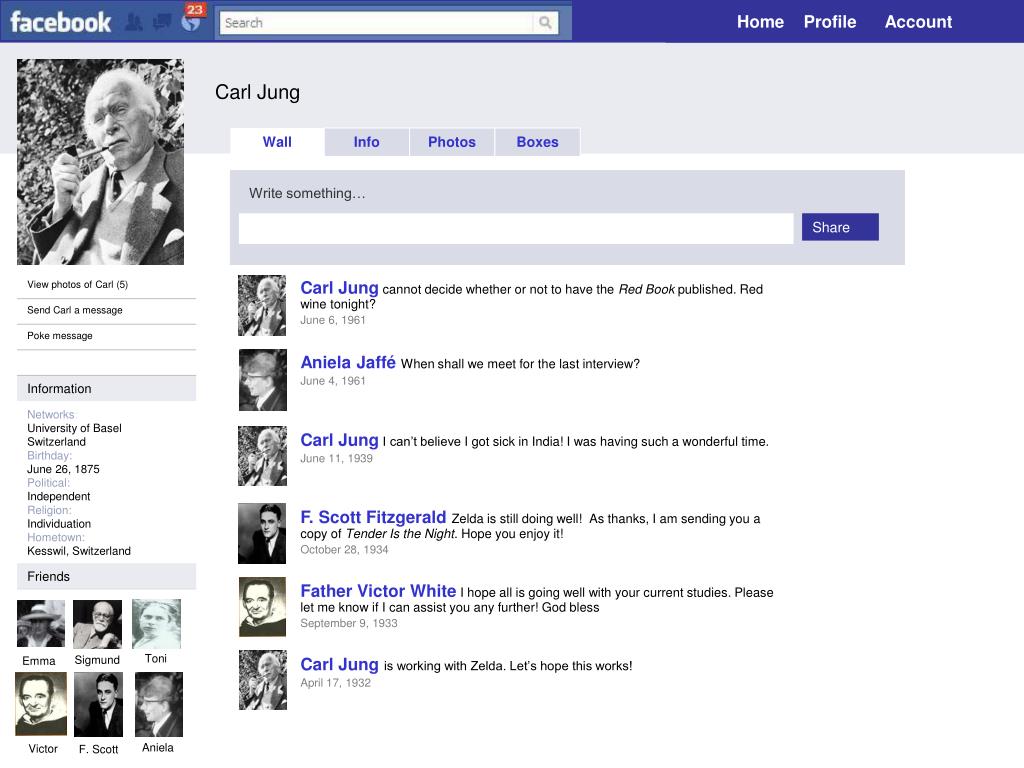
Task: Open Carl Jung name on Red Book post
Action: pyautogui.click(x=339, y=288)
